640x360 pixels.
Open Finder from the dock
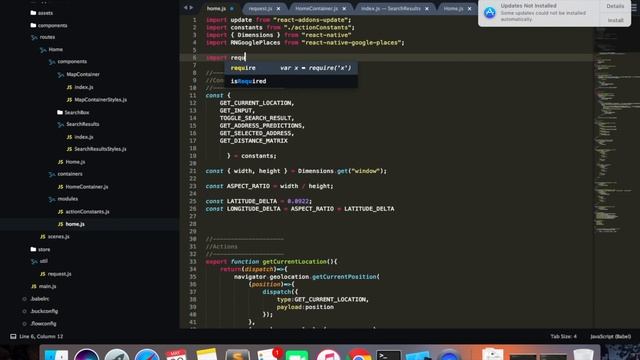point(56,355)
